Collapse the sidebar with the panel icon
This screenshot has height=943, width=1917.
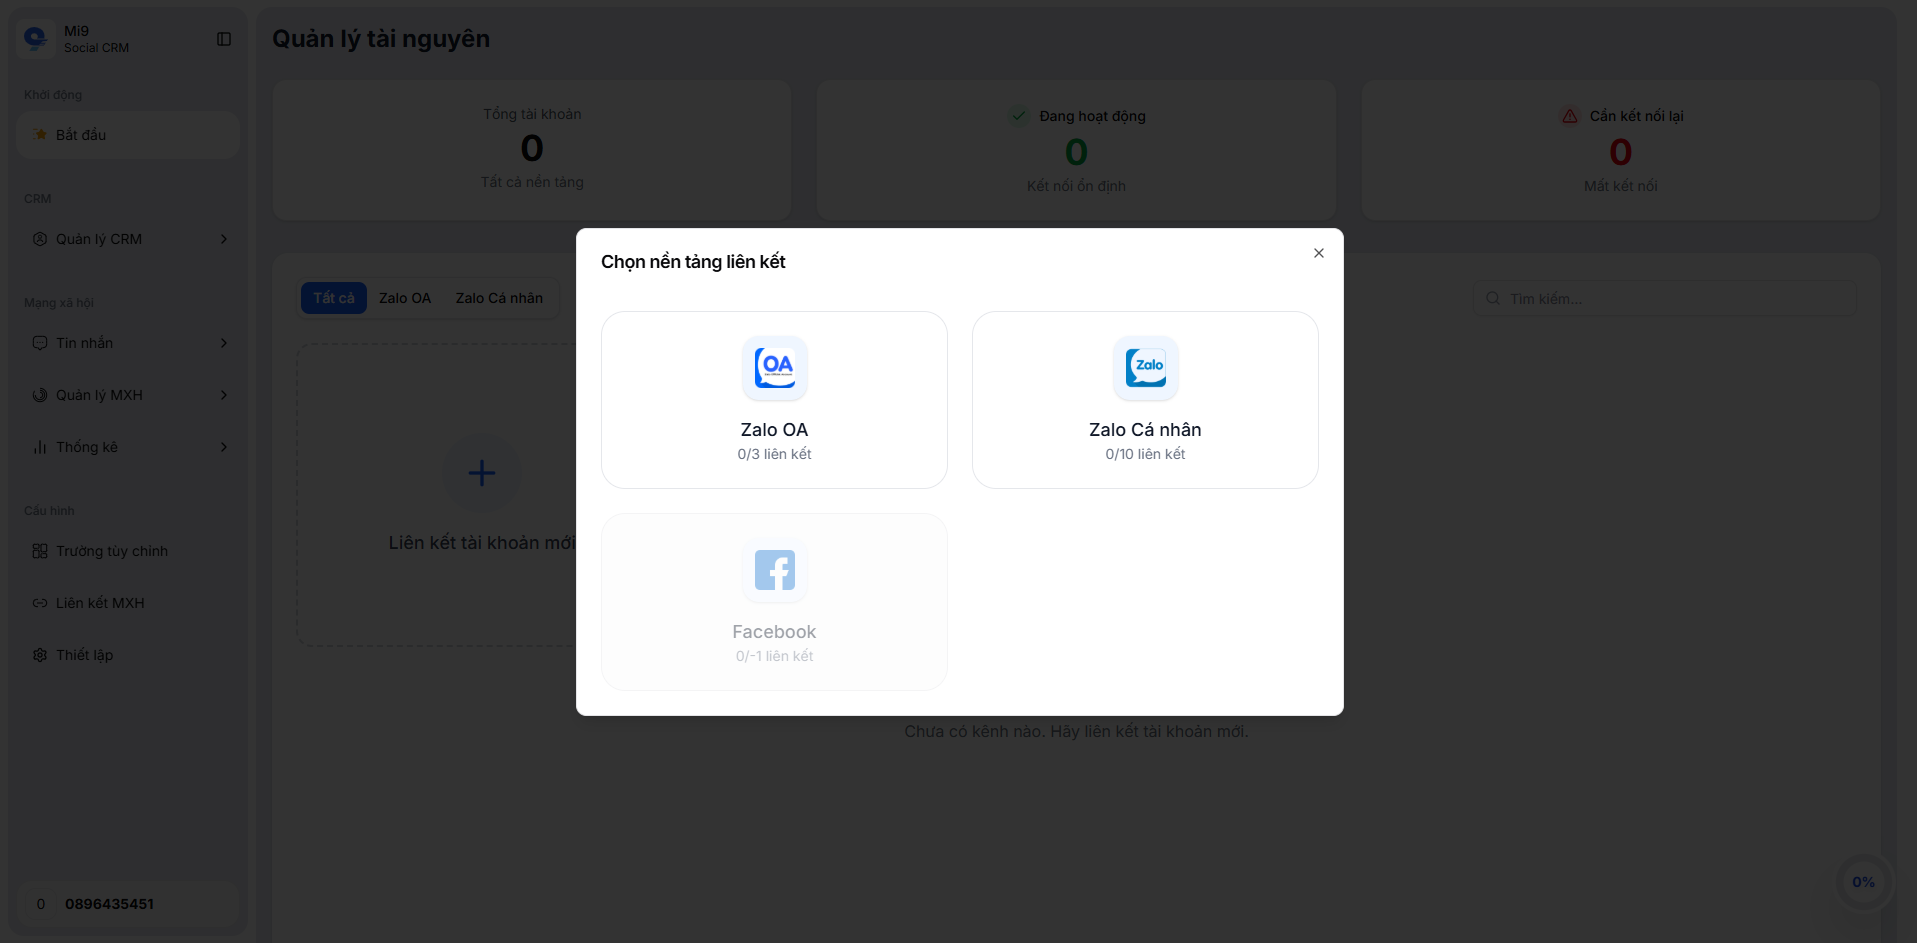tap(223, 39)
